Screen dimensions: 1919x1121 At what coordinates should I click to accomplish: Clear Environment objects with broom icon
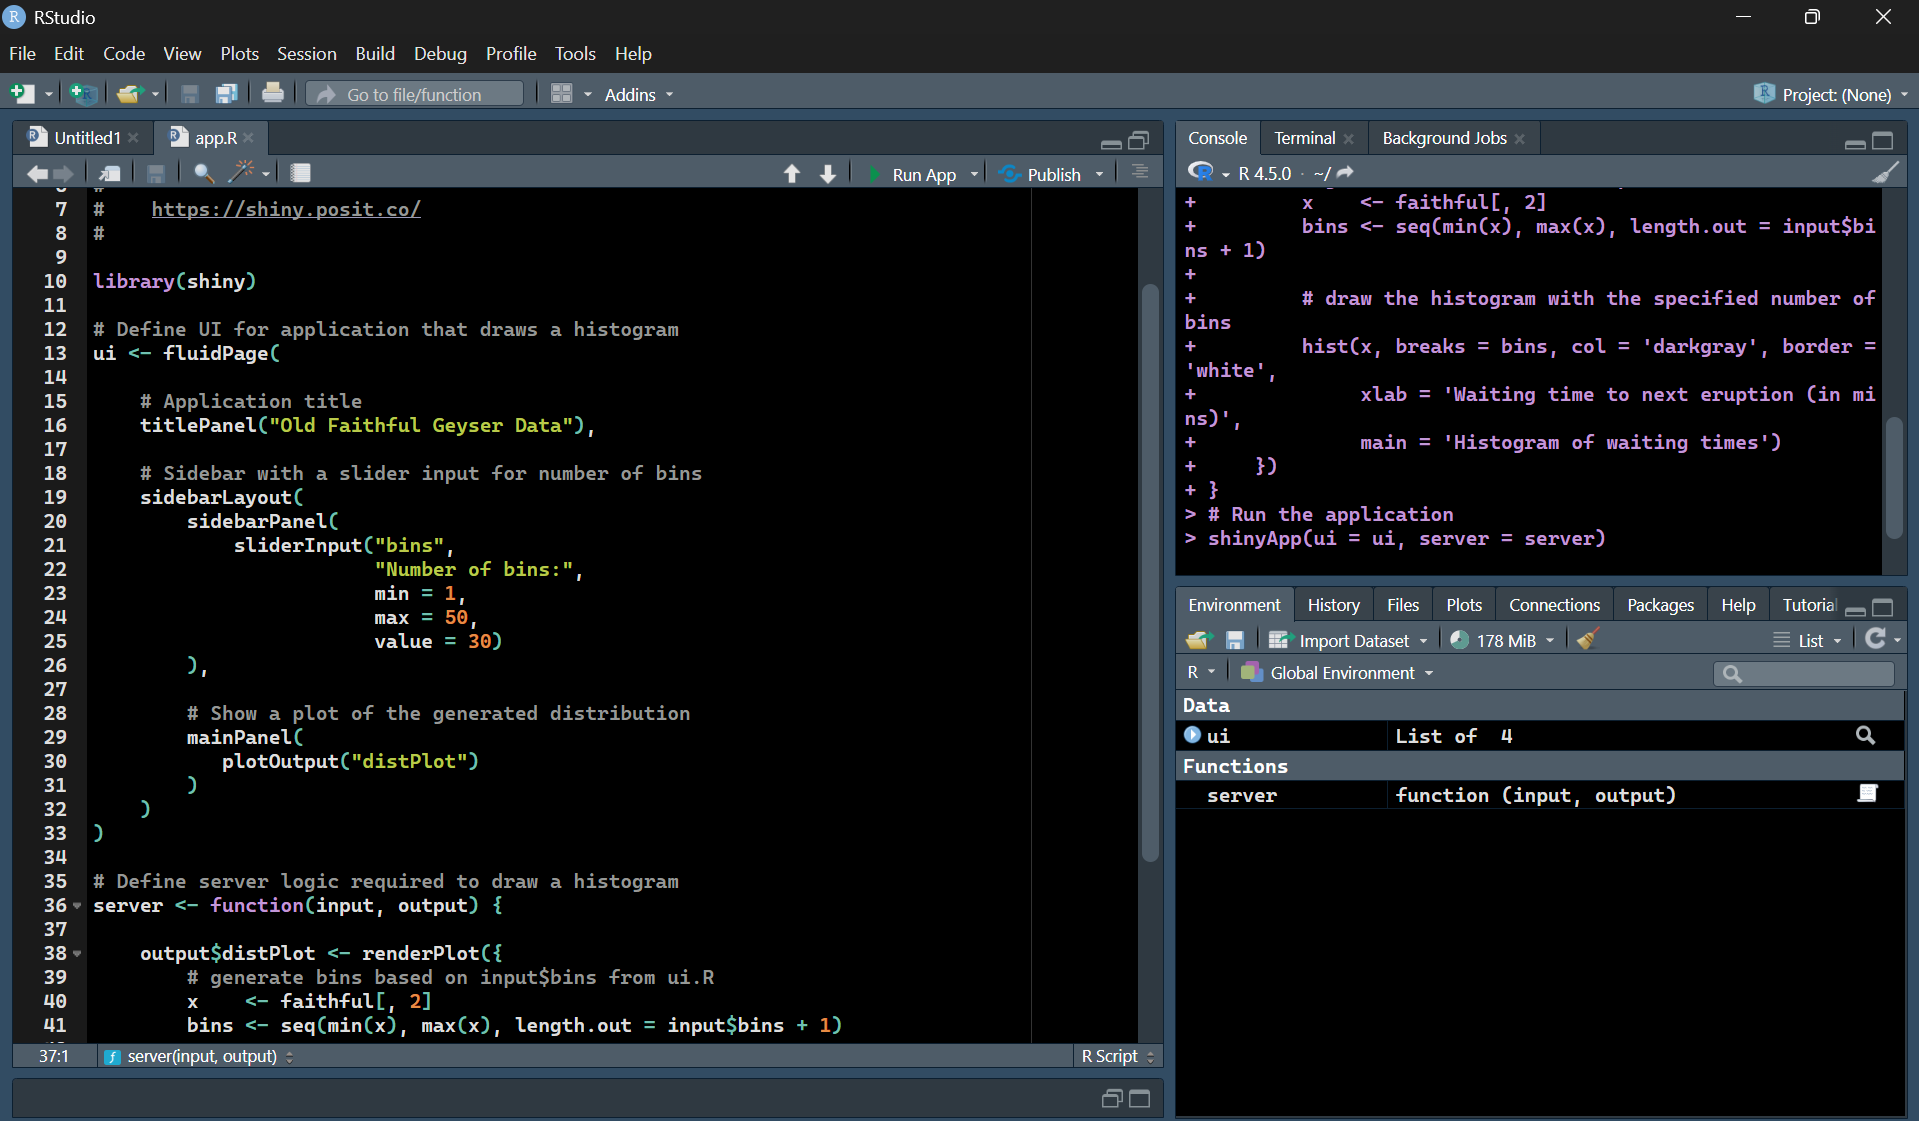coord(1588,639)
